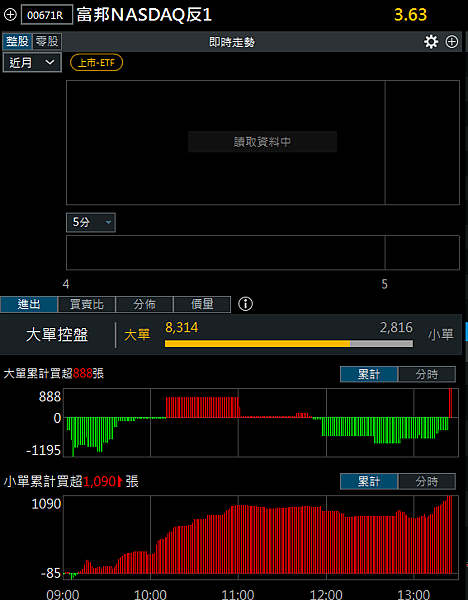Click the 即時走勢 title
468x600 pixels.
(x=232, y=42)
